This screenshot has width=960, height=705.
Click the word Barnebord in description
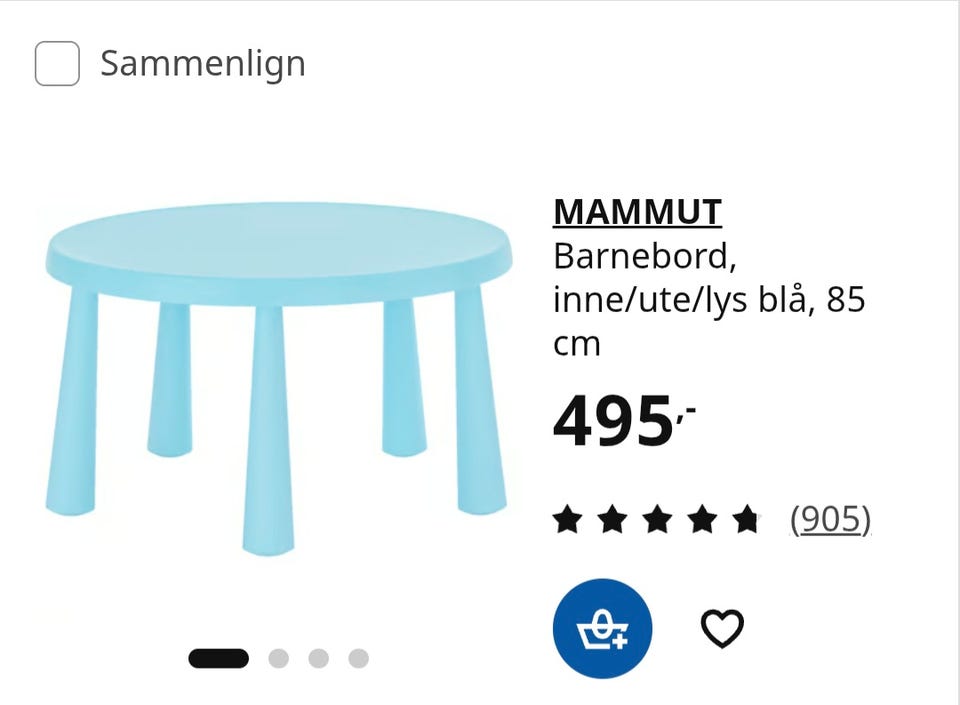(x=641, y=256)
